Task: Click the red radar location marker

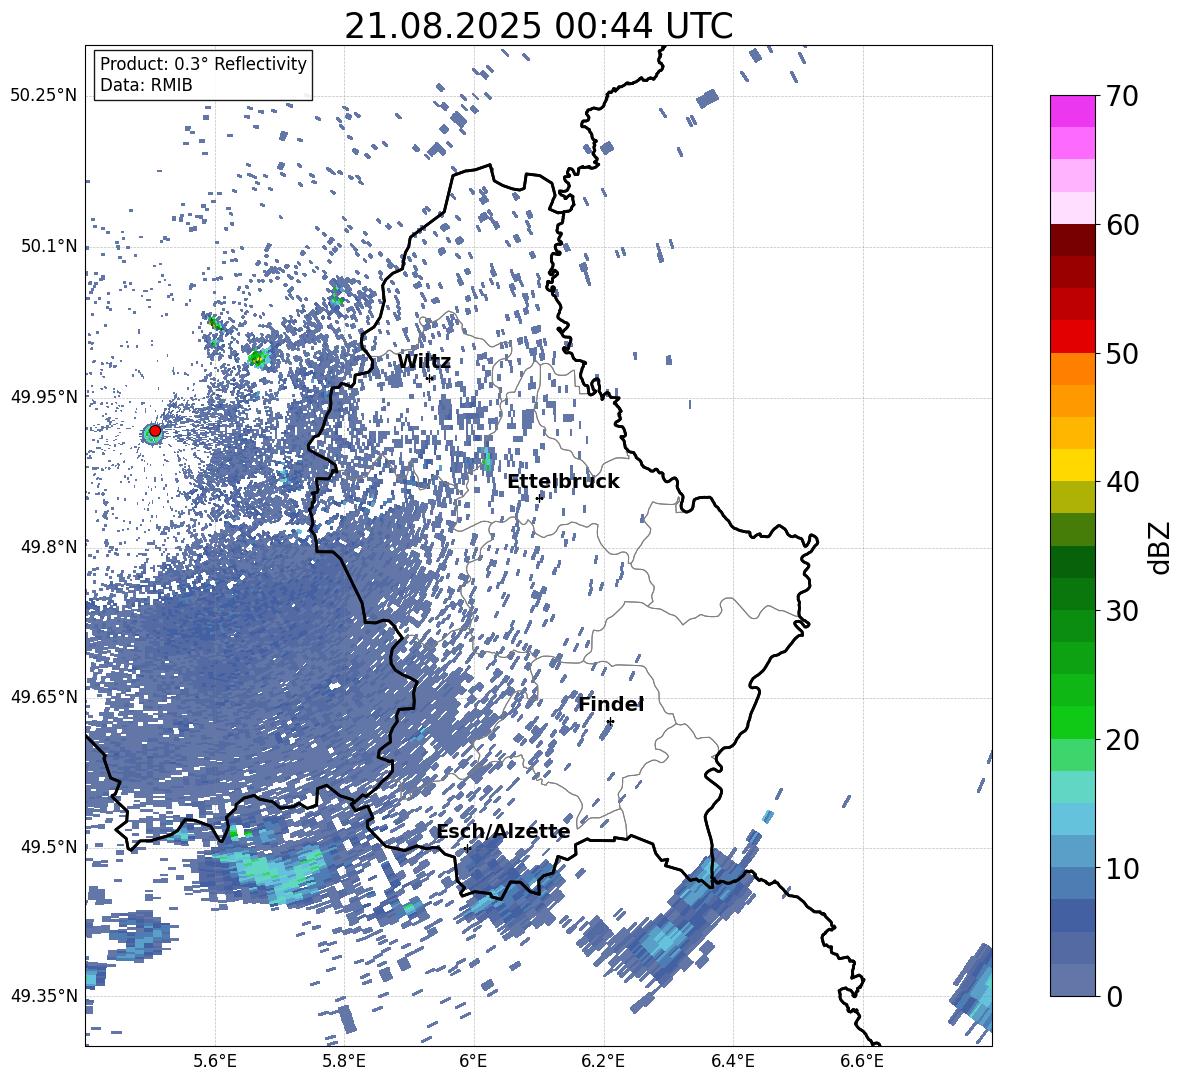Action: [155, 431]
